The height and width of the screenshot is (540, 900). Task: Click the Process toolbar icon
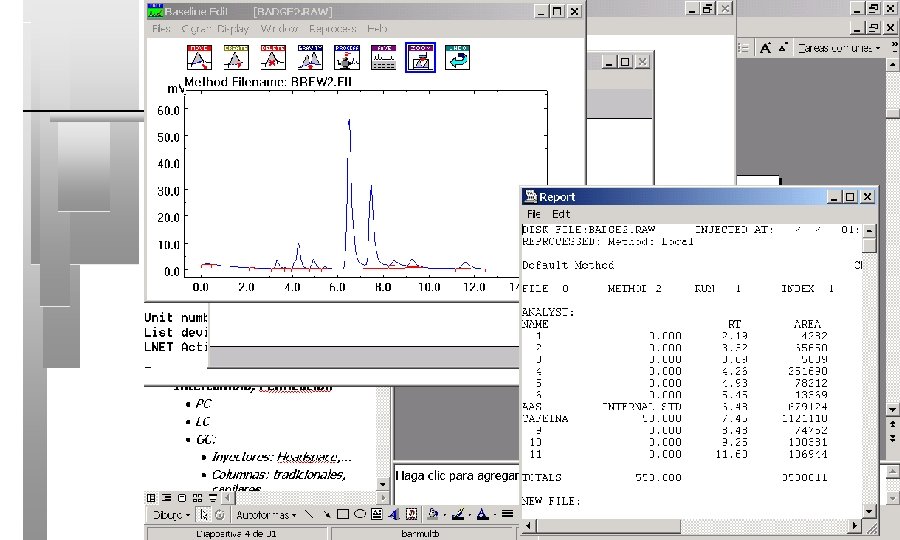pos(347,57)
